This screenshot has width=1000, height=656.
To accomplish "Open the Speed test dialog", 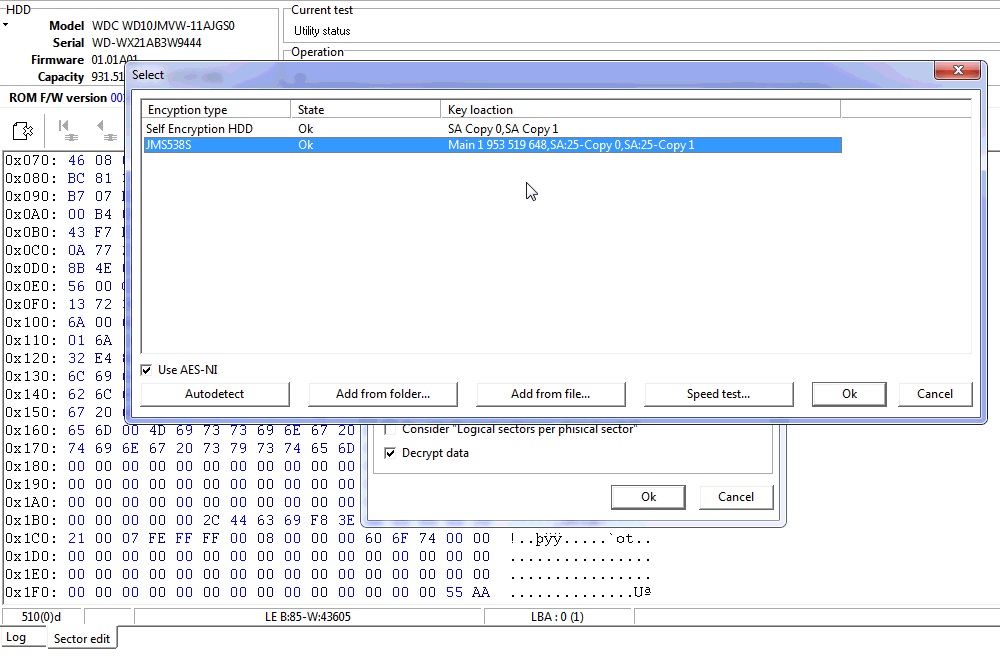I will pyautogui.click(x=719, y=394).
